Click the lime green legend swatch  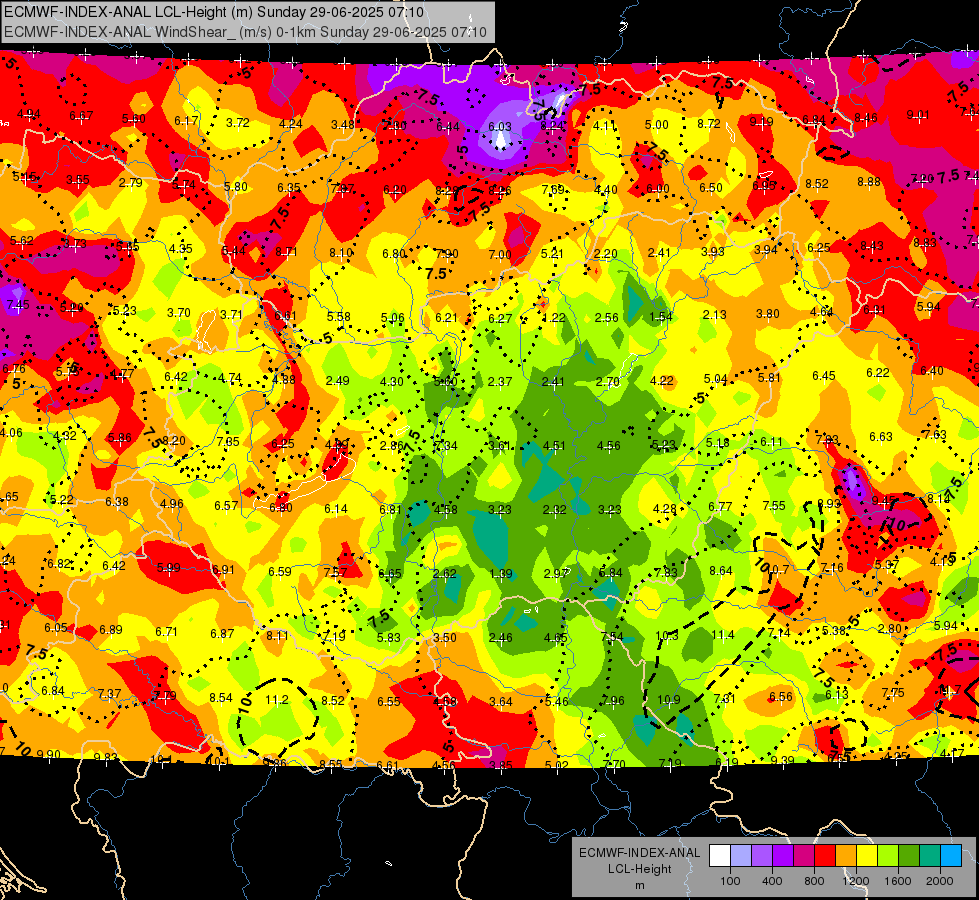click(888, 856)
